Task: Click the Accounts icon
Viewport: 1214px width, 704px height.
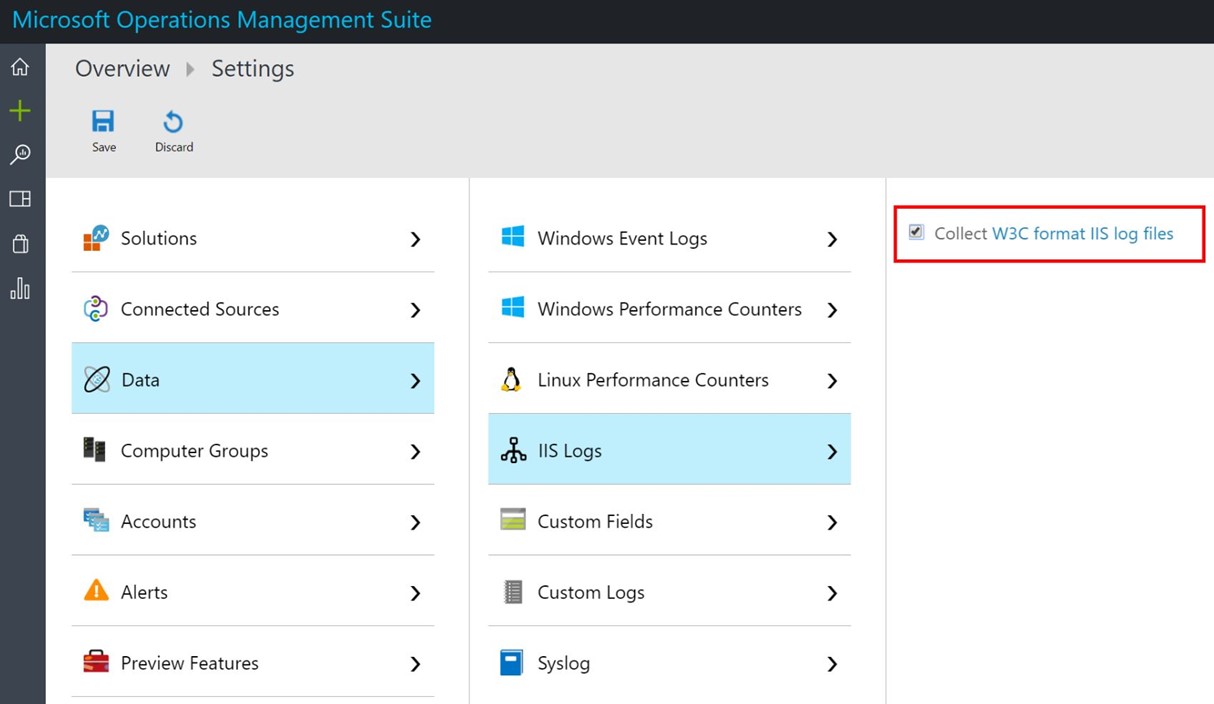Action: 96,521
